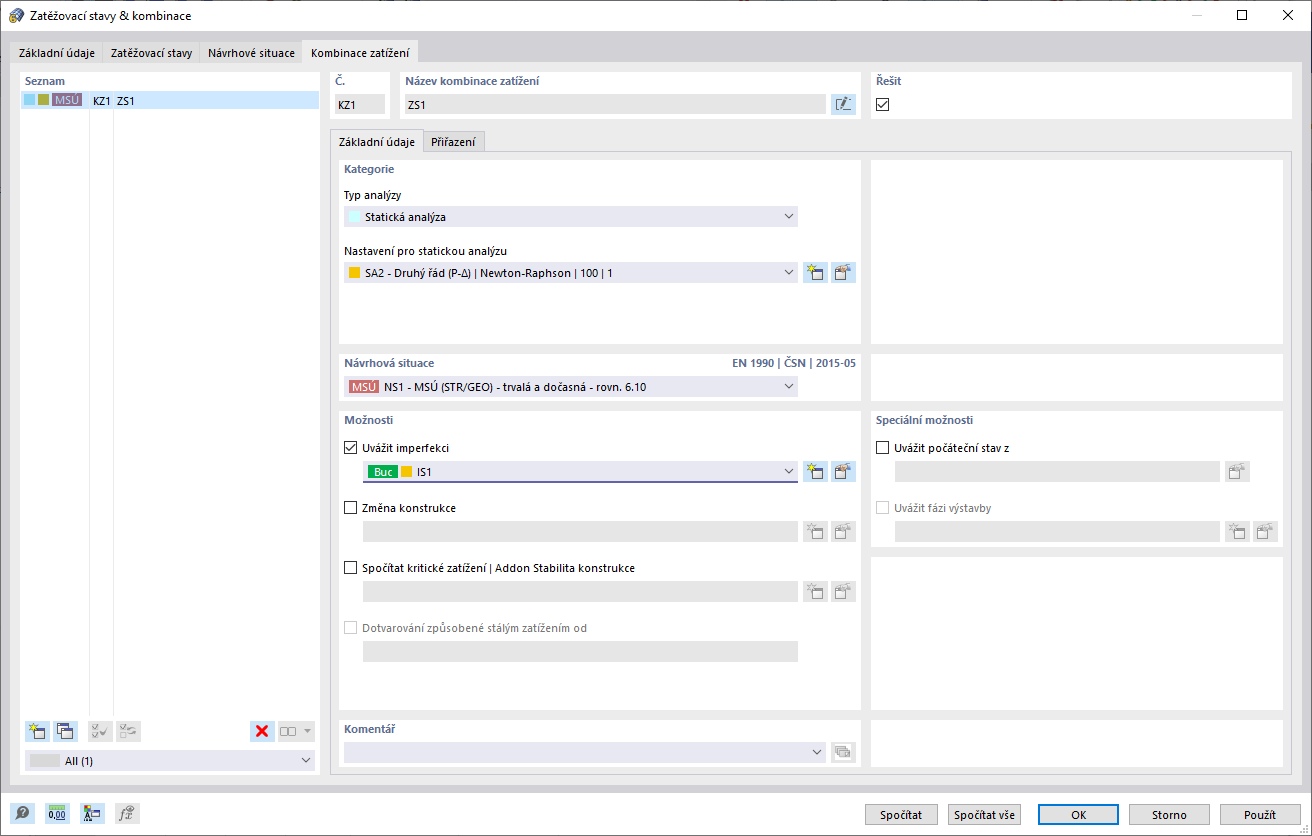1312x836 pixels.
Task: Delete the selected load combination
Action: pos(262,731)
